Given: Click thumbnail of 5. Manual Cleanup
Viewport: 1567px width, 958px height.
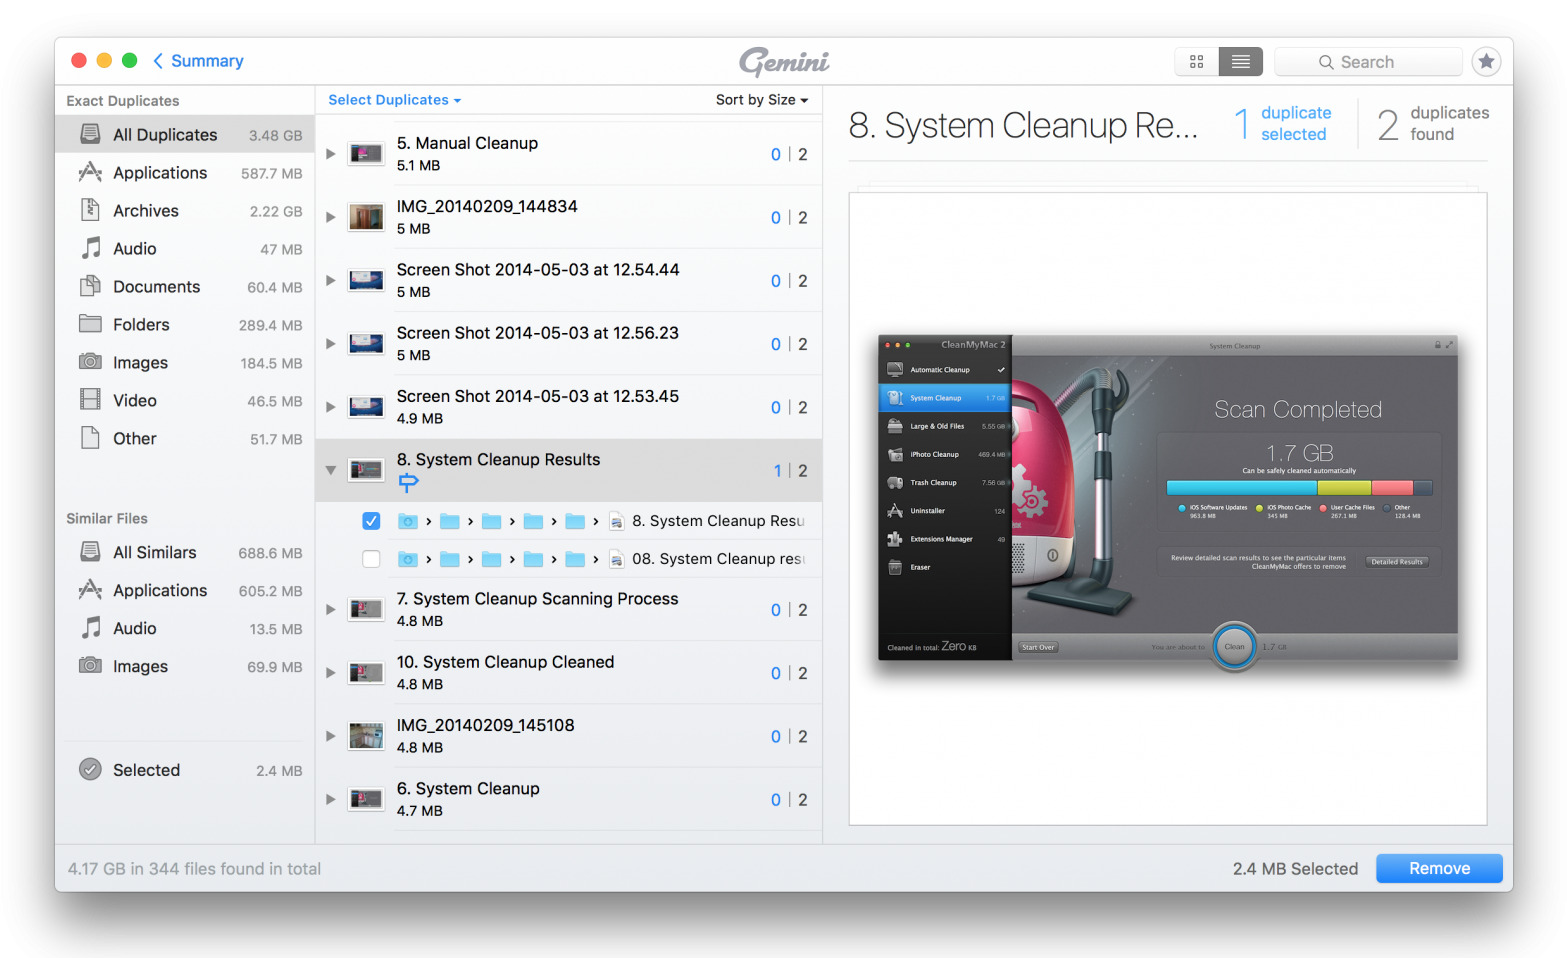Looking at the screenshot, I should (x=366, y=154).
